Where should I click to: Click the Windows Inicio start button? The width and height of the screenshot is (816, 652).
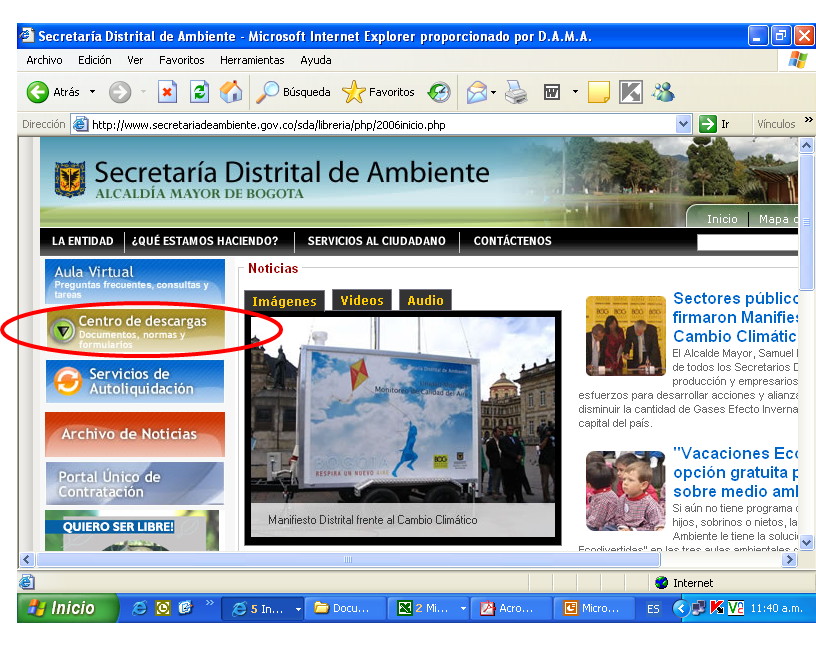67,608
